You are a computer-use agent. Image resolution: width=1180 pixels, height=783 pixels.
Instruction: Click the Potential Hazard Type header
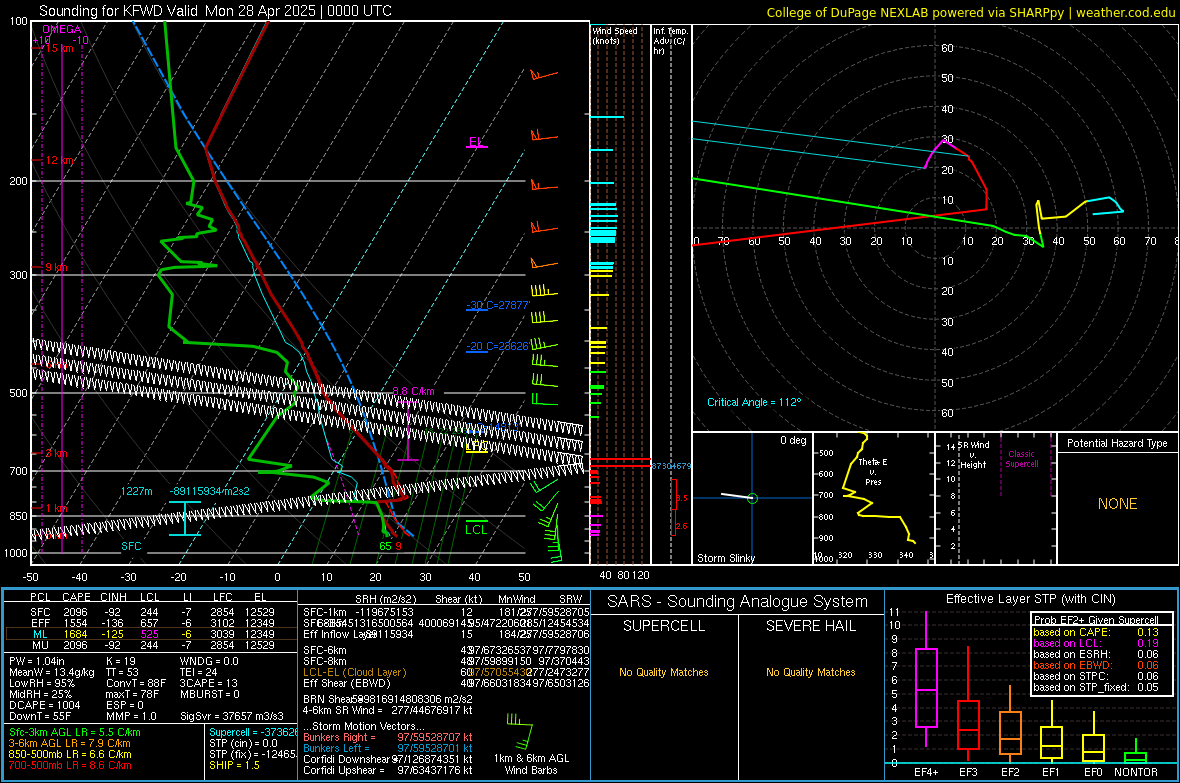tap(1118, 443)
